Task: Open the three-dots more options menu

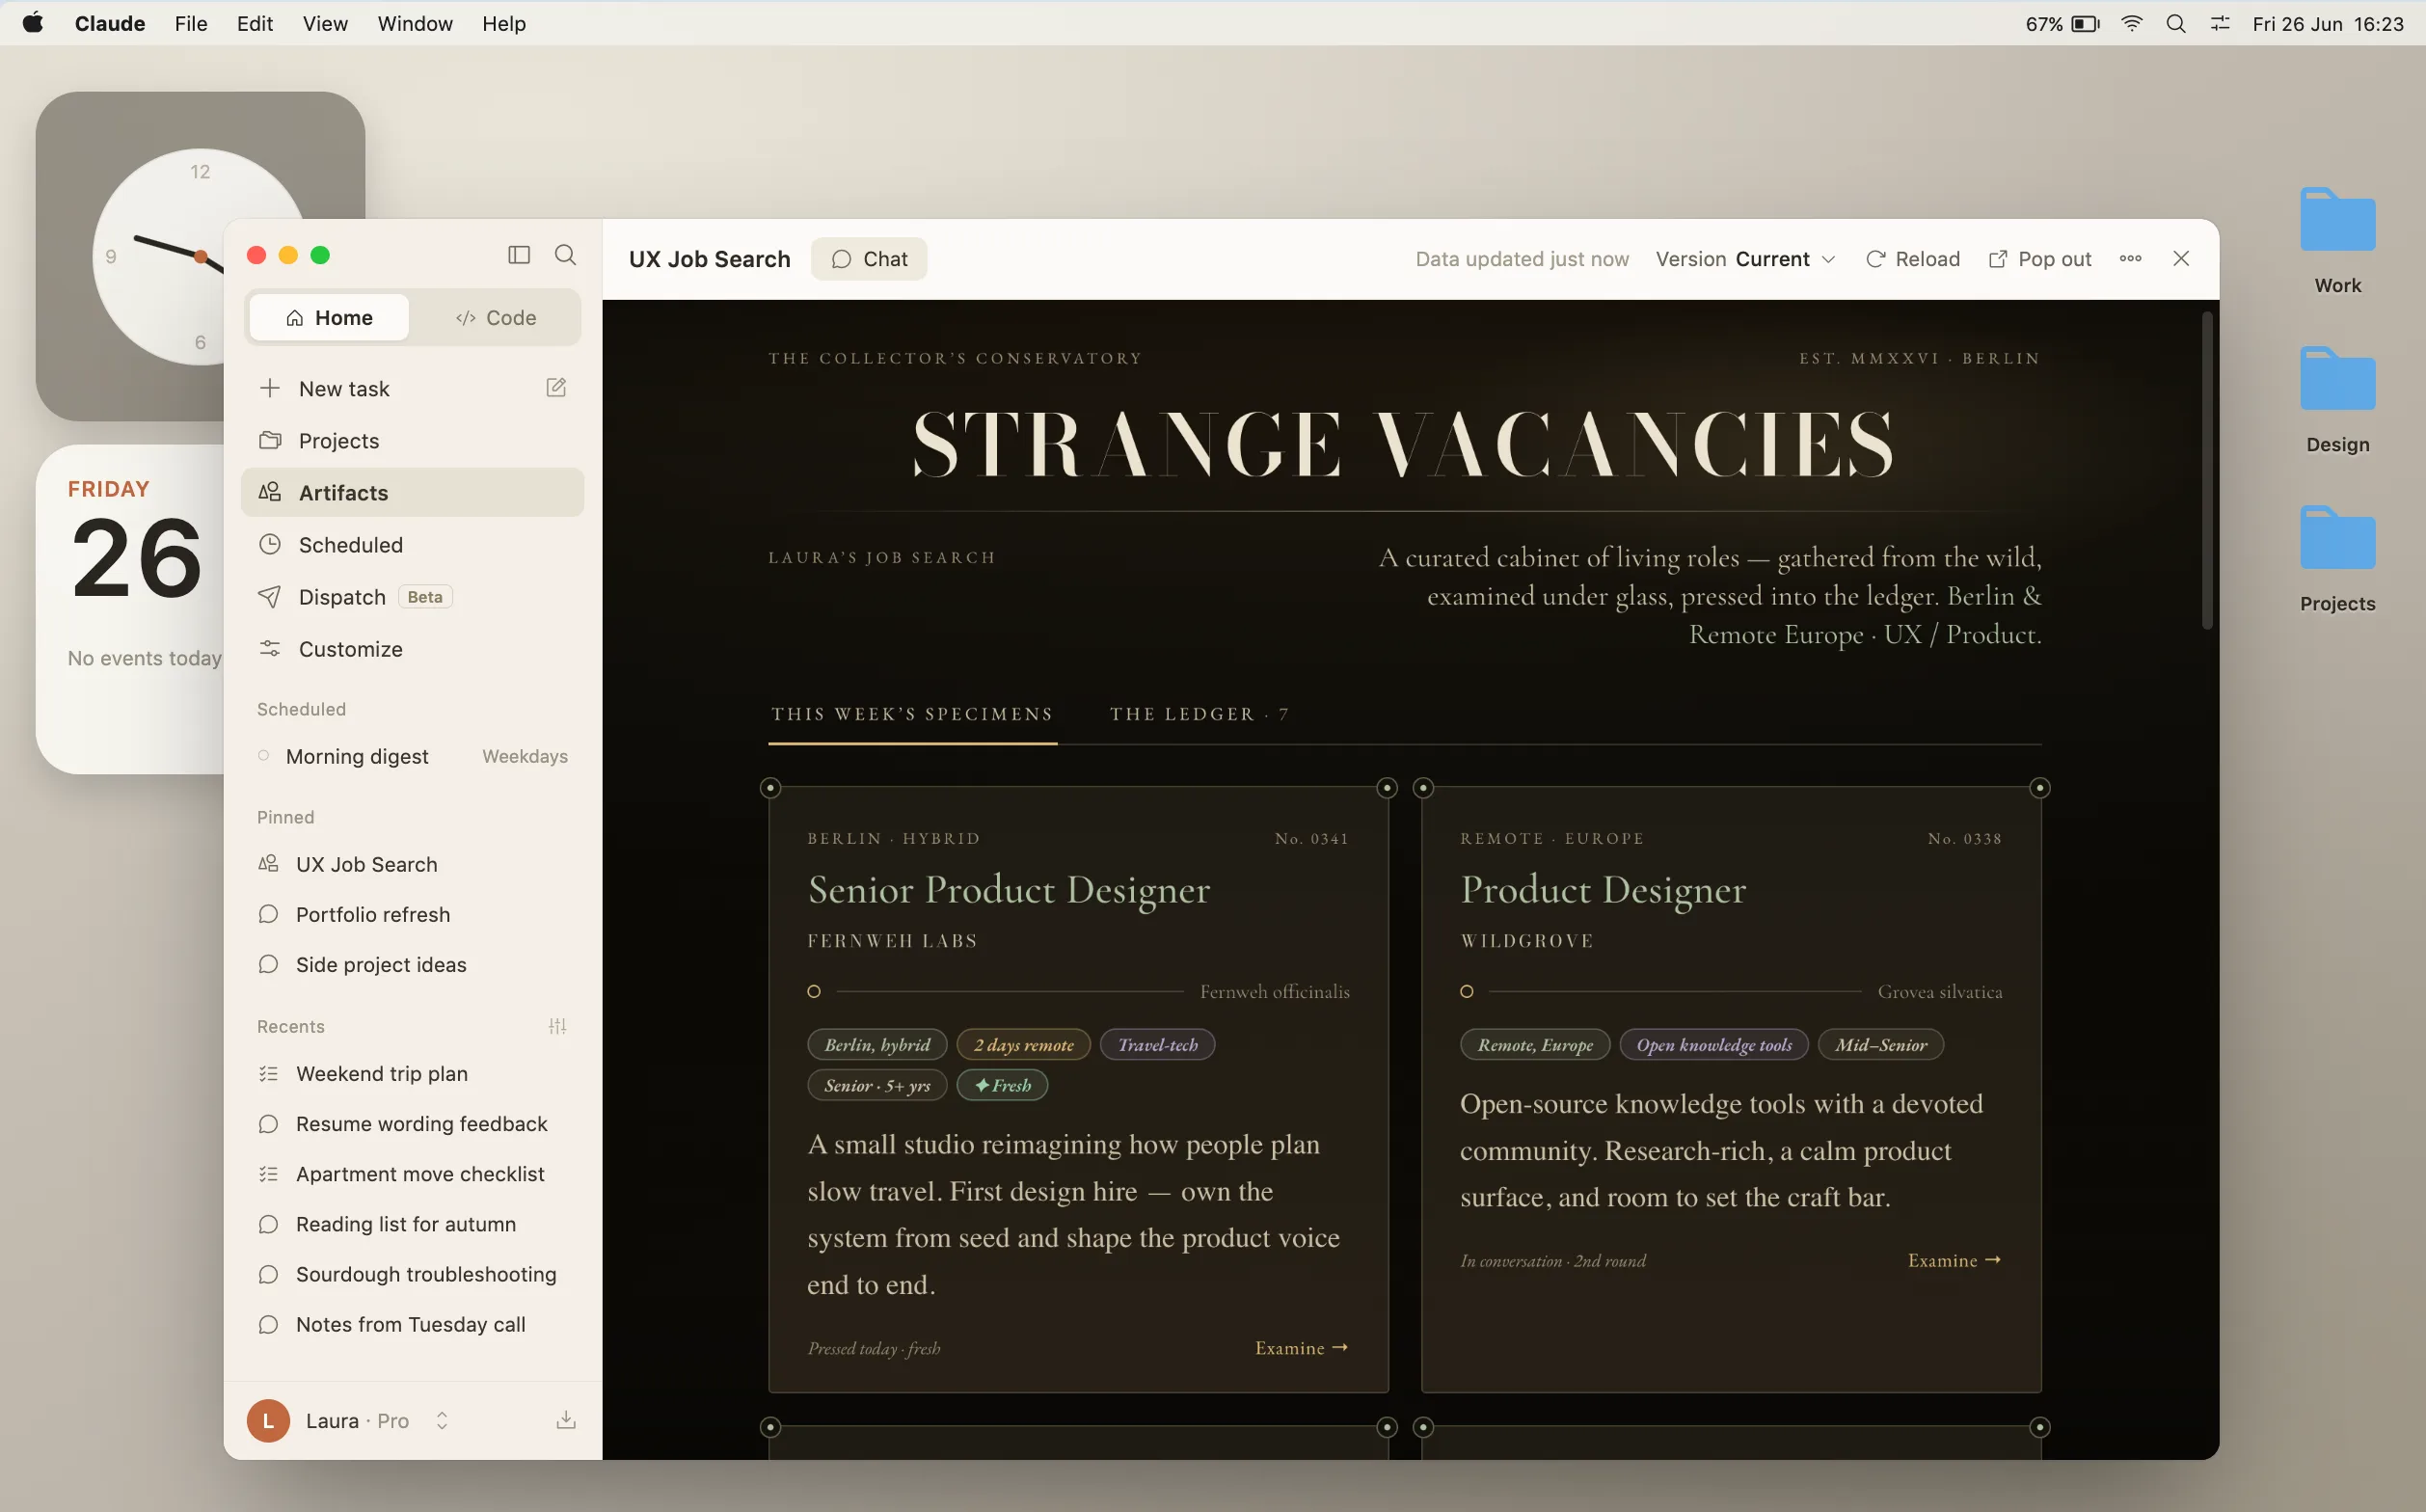Action: [2130, 259]
